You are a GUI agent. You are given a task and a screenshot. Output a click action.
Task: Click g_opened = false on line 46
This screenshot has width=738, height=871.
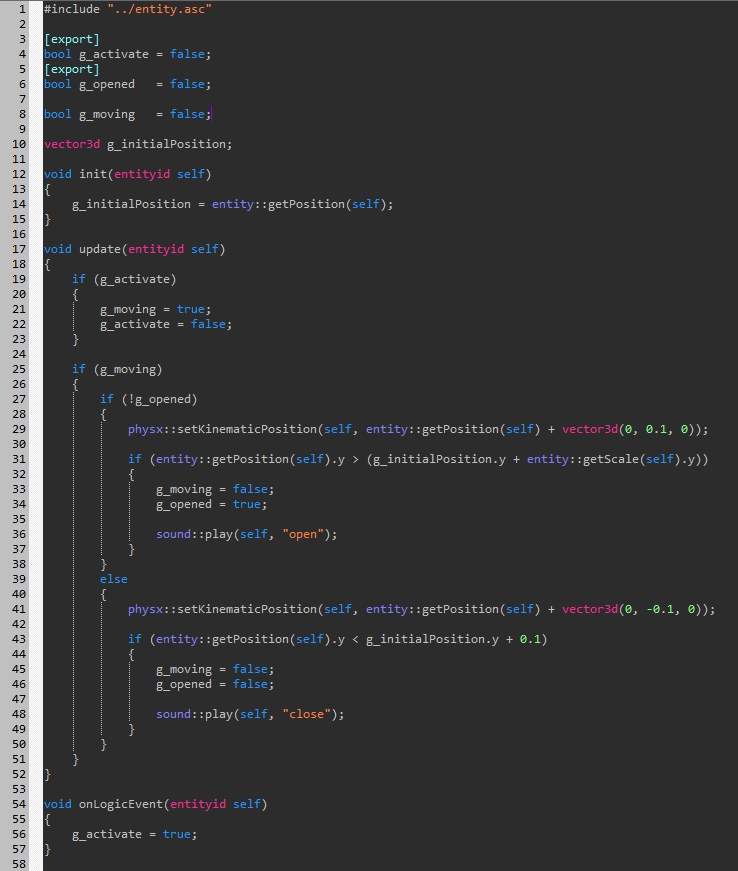tap(215, 684)
